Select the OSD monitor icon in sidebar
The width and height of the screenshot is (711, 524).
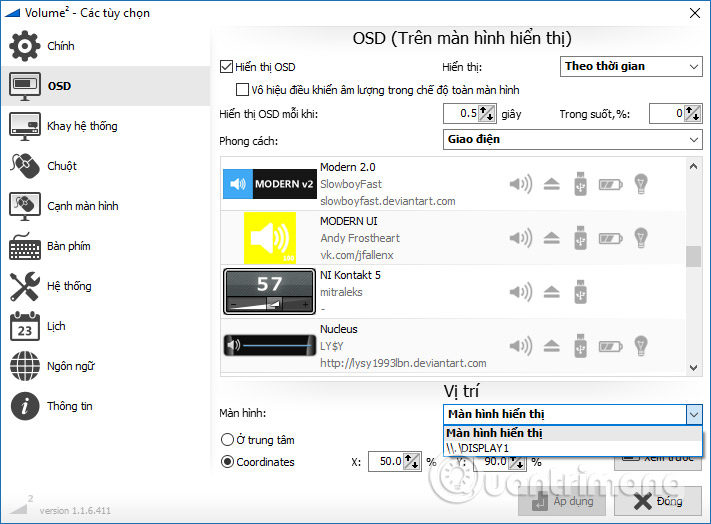(24, 86)
